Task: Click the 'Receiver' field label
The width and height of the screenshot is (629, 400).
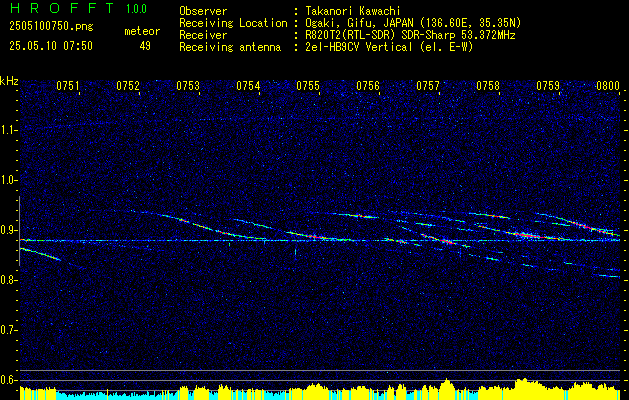Action: [x=203, y=35]
